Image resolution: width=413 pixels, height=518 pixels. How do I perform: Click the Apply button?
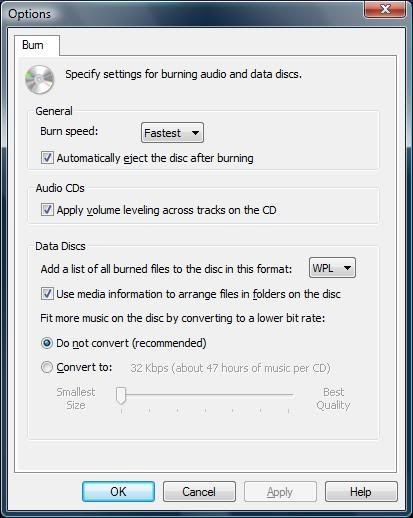click(x=280, y=492)
